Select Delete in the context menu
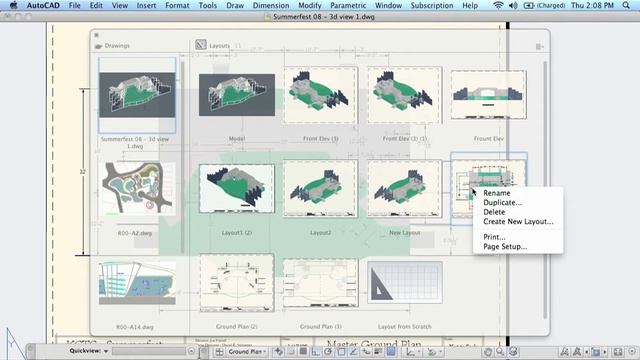This screenshot has height=360, width=640. [x=494, y=212]
